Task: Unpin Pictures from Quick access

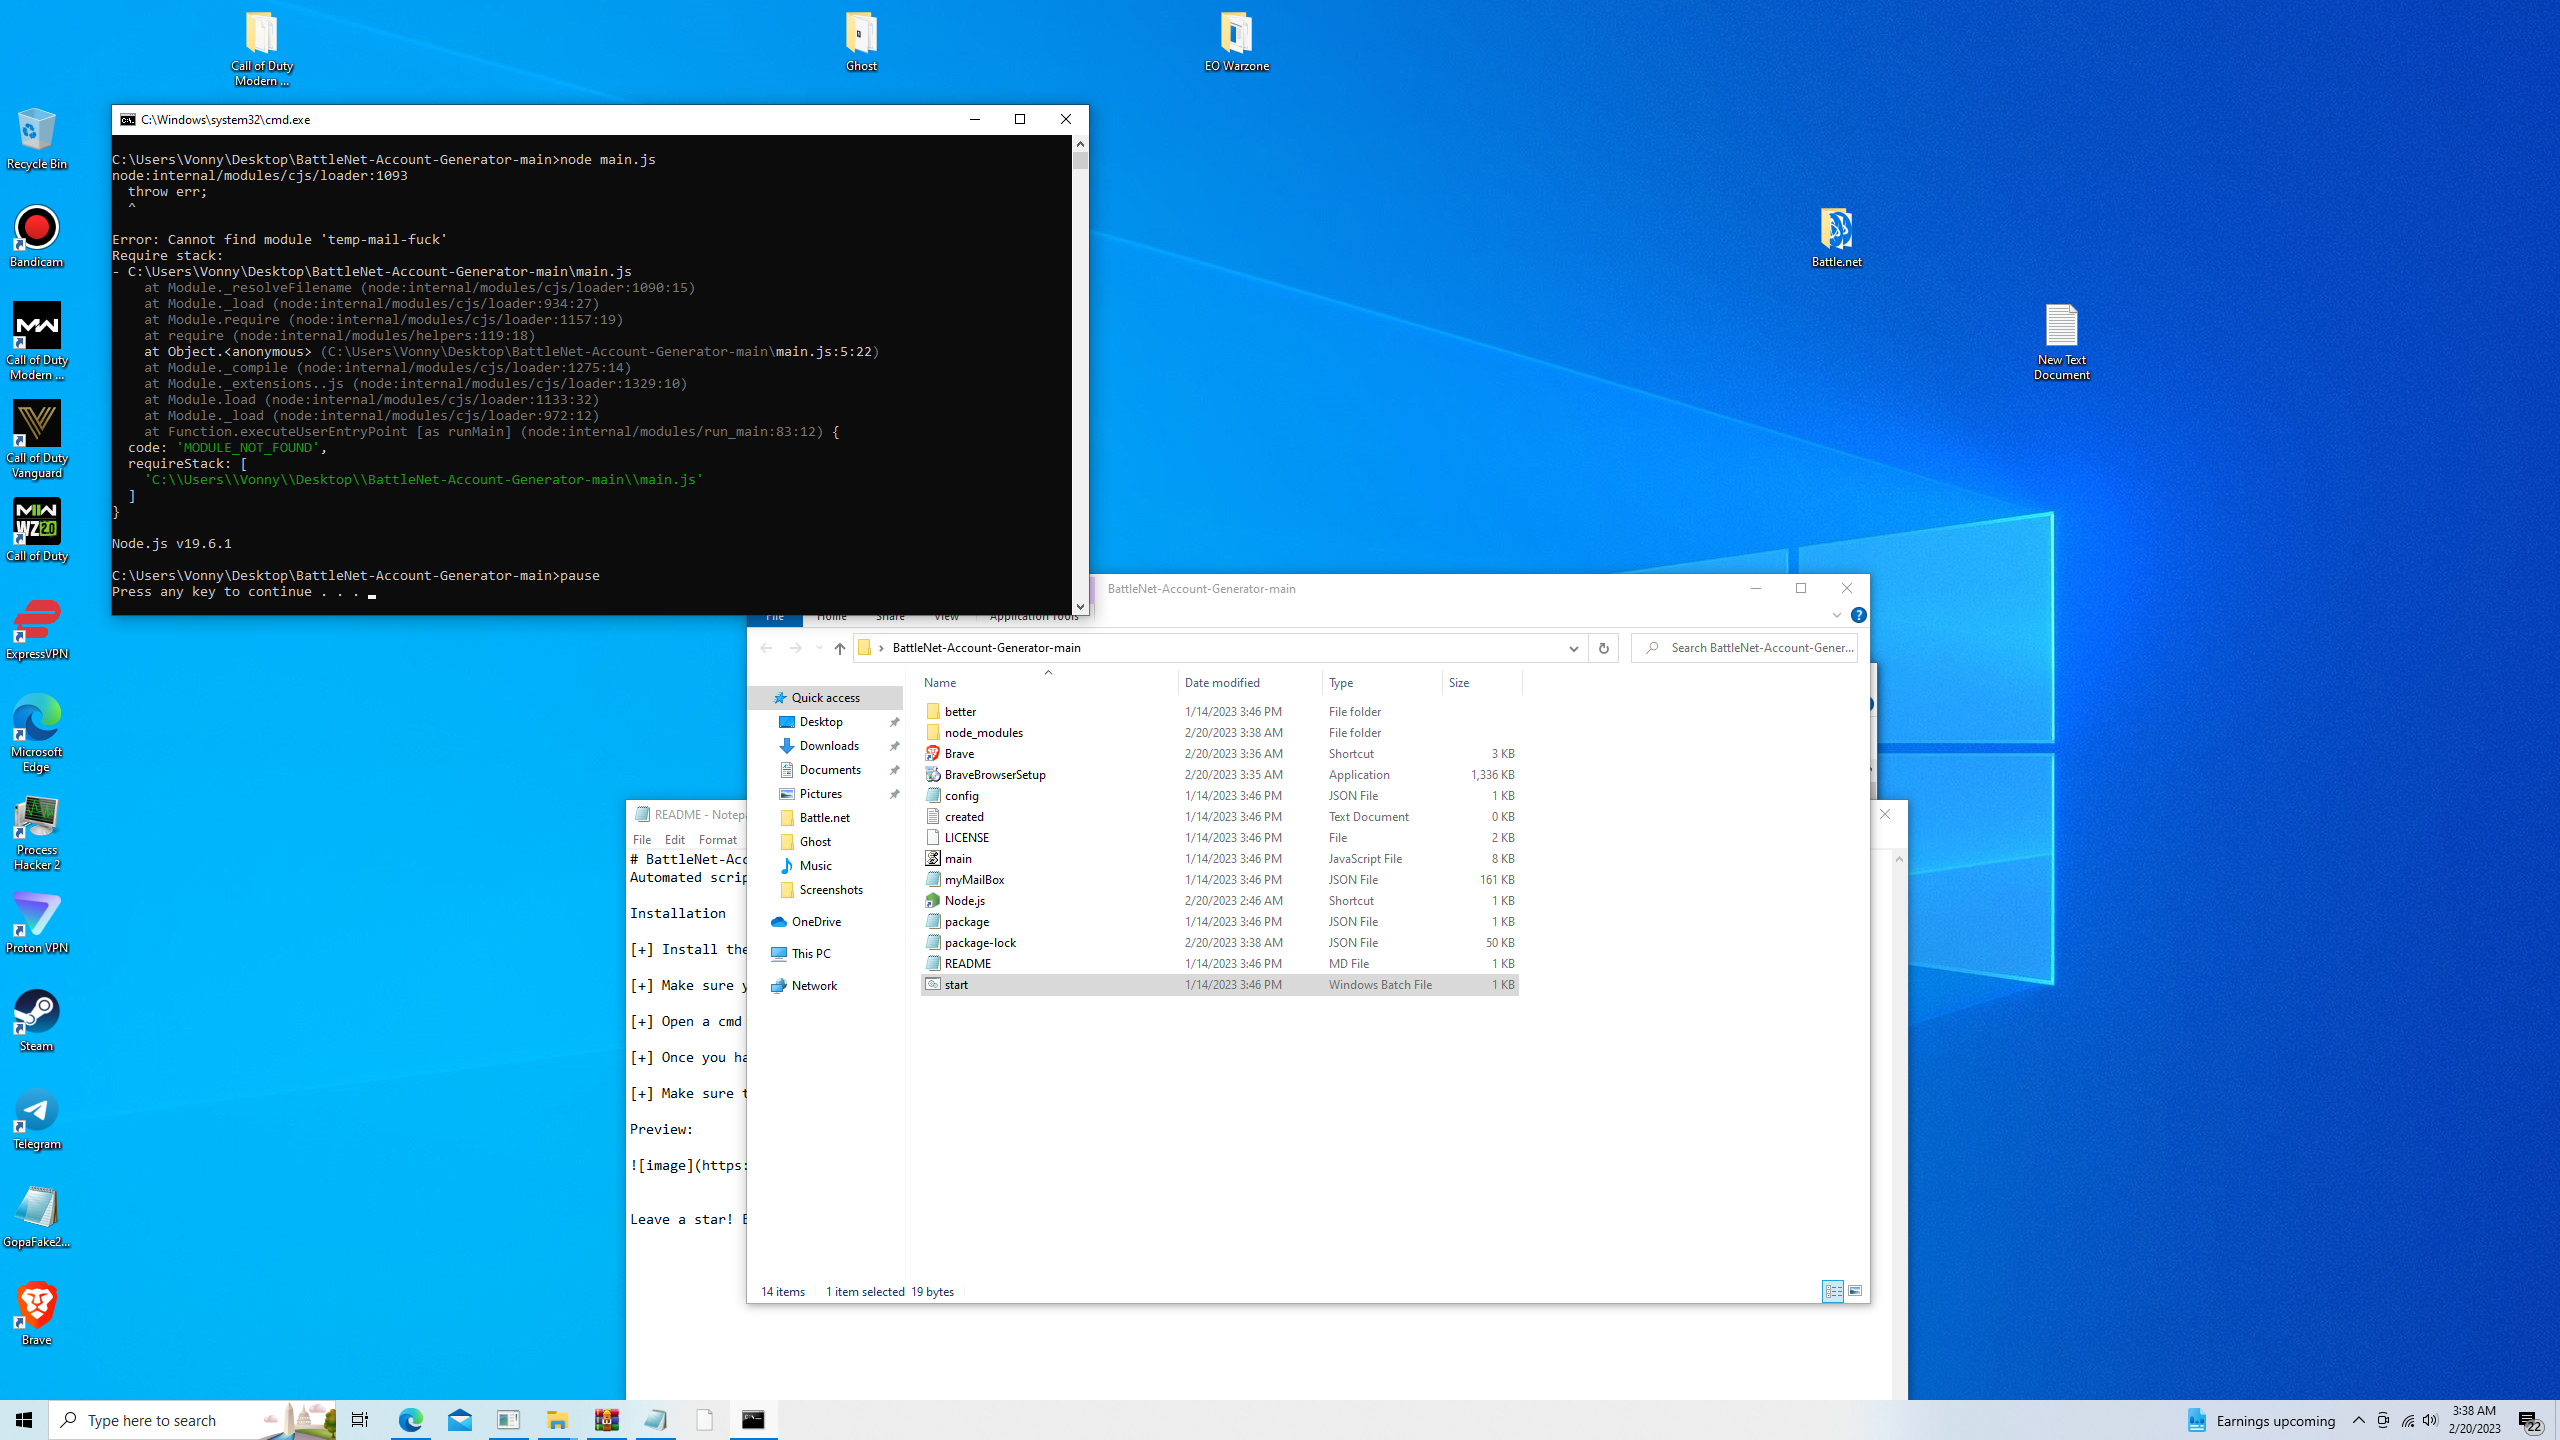Action: point(895,793)
